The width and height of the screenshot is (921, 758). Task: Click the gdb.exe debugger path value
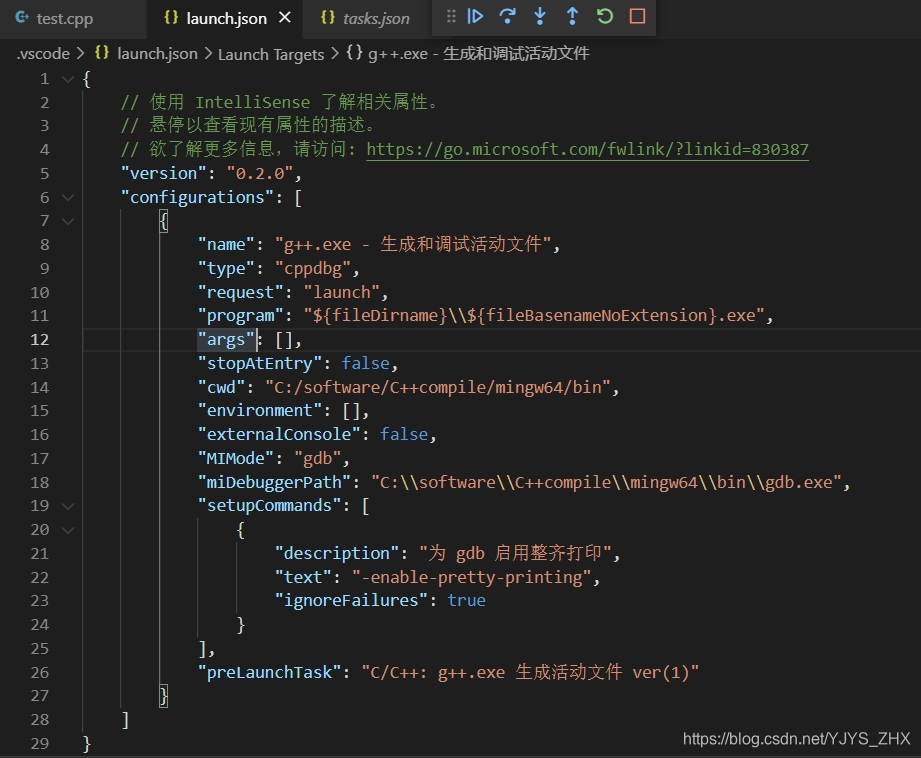pyautogui.click(x=607, y=482)
